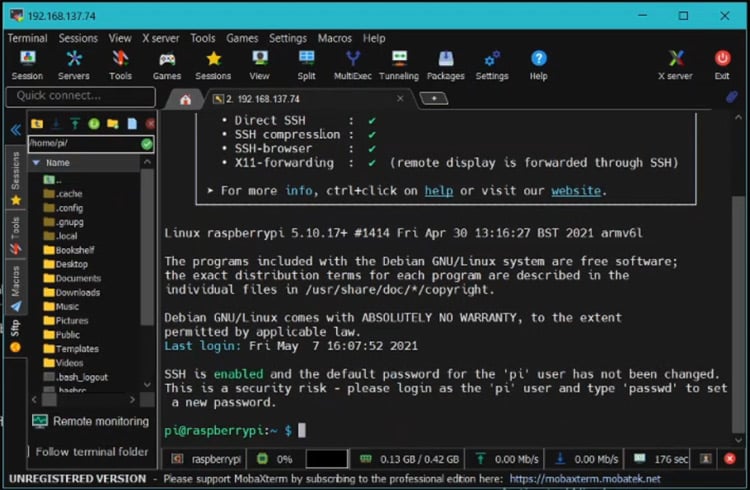The height and width of the screenshot is (490, 750).
Task: Open the Tunneling tool in toolbar
Action: [x=398, y=64]
